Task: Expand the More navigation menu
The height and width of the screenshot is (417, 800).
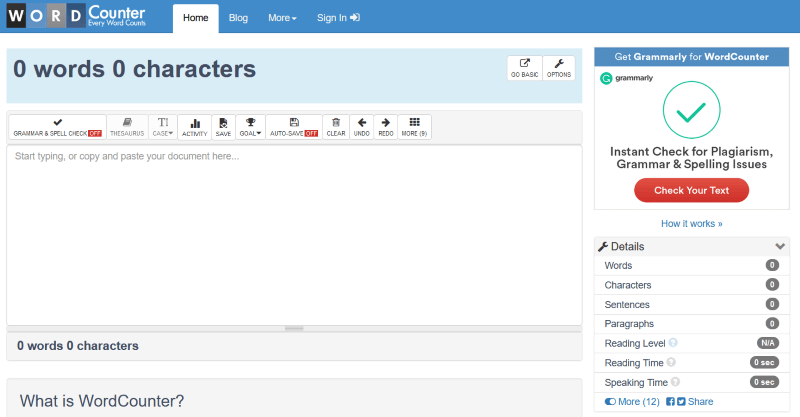Action: [x=282, y=18]
